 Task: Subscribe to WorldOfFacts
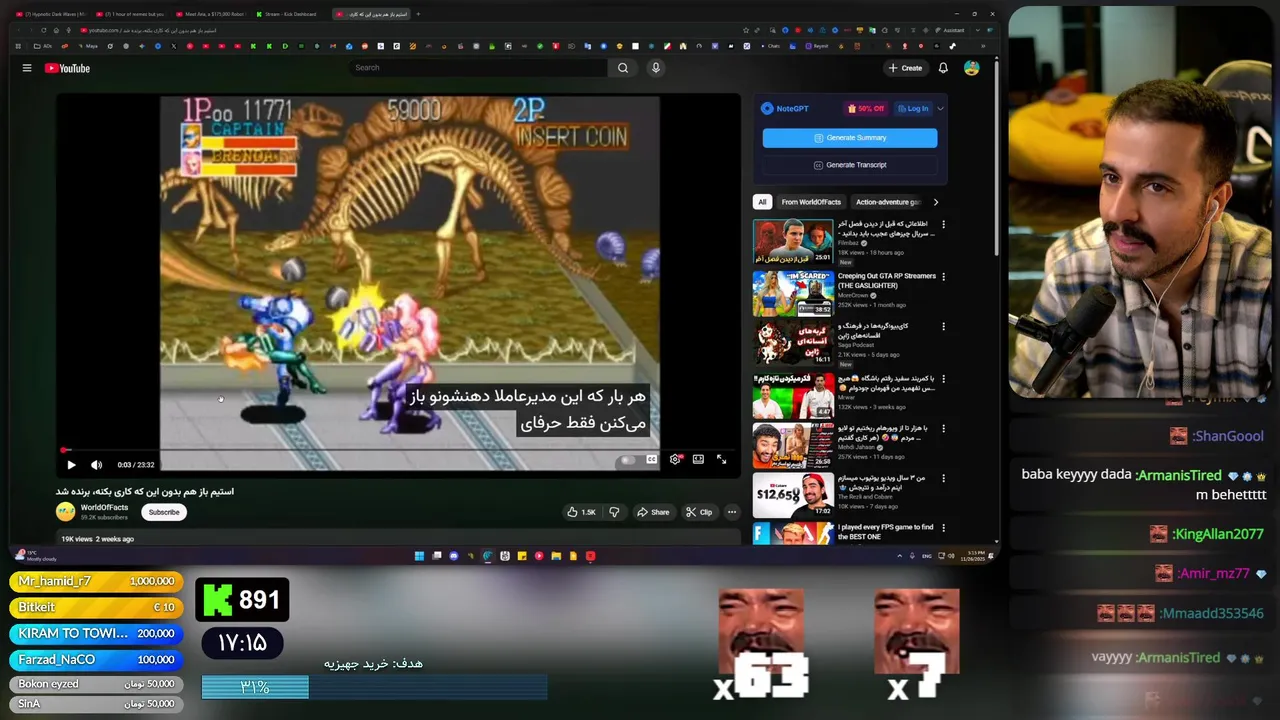tap(164, 512)
